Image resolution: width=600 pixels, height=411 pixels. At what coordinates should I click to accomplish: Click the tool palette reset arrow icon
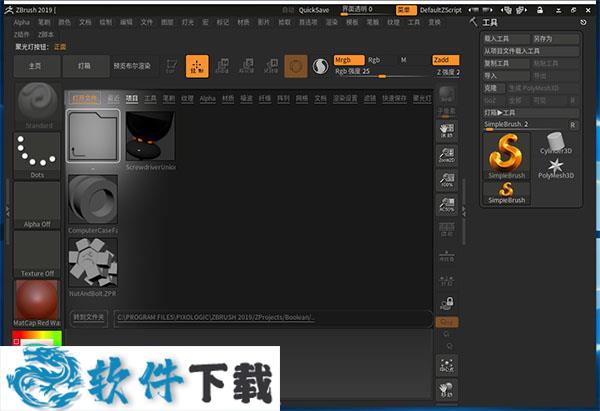click(x=583, y=23)
